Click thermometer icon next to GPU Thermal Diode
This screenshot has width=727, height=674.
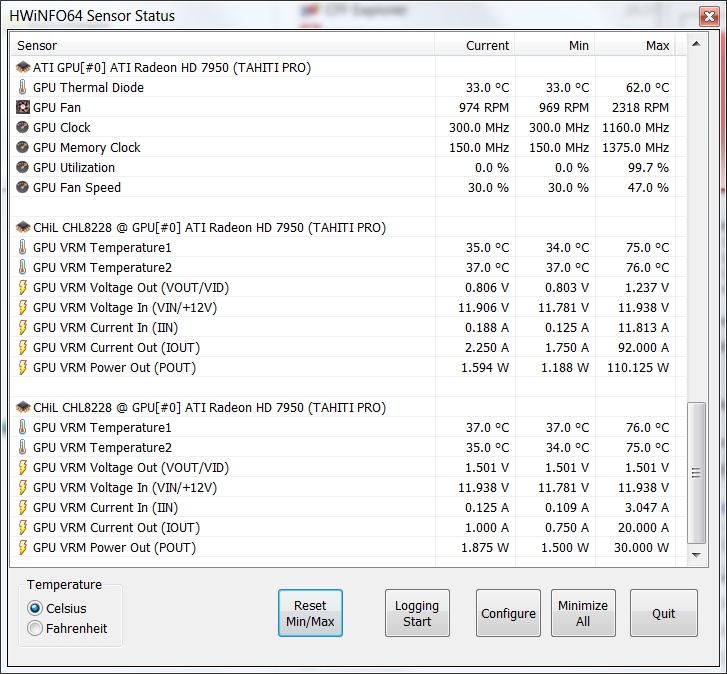22,87
